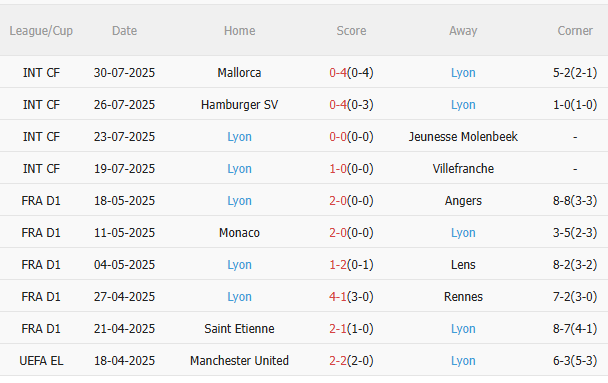This screenshot has width=608, height=383.
Task: Open the Jeunesse Molenbeek away team
Action: coord(463,136)
